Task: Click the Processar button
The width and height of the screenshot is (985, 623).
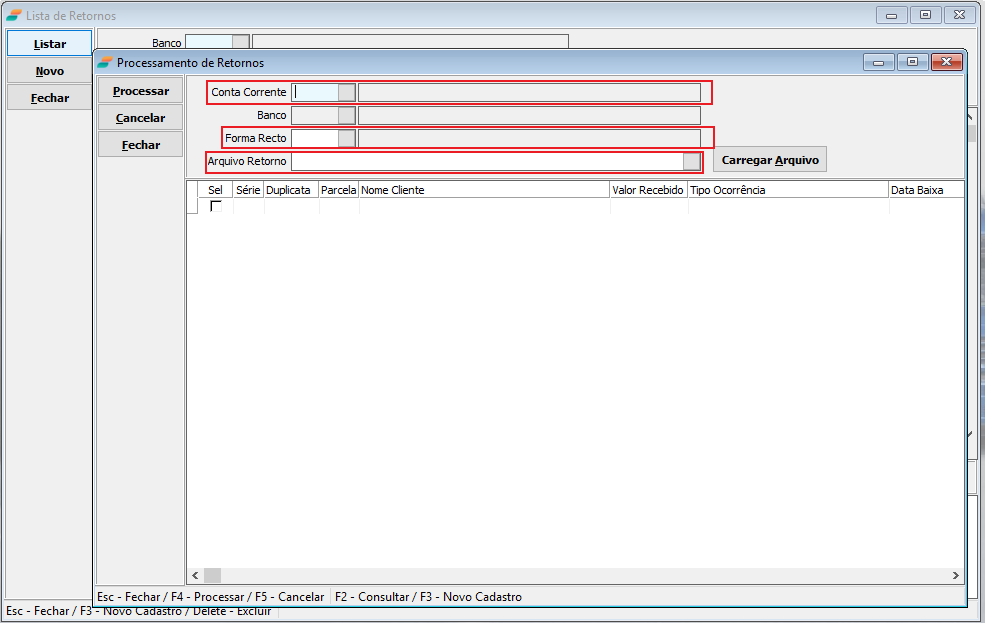Action: (x=141, y=91)
